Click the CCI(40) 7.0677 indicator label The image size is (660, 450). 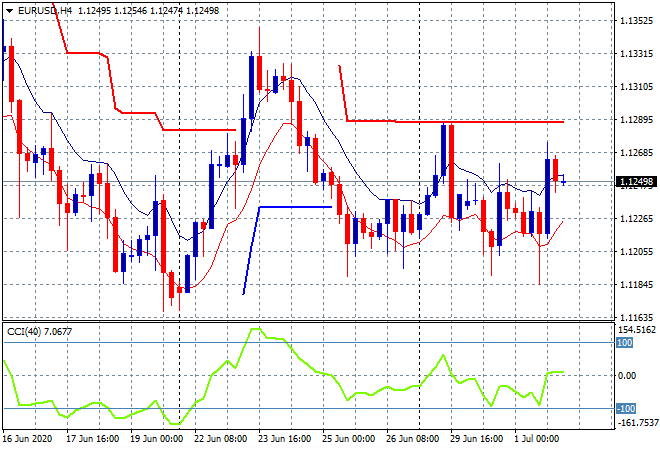point(40,332)
